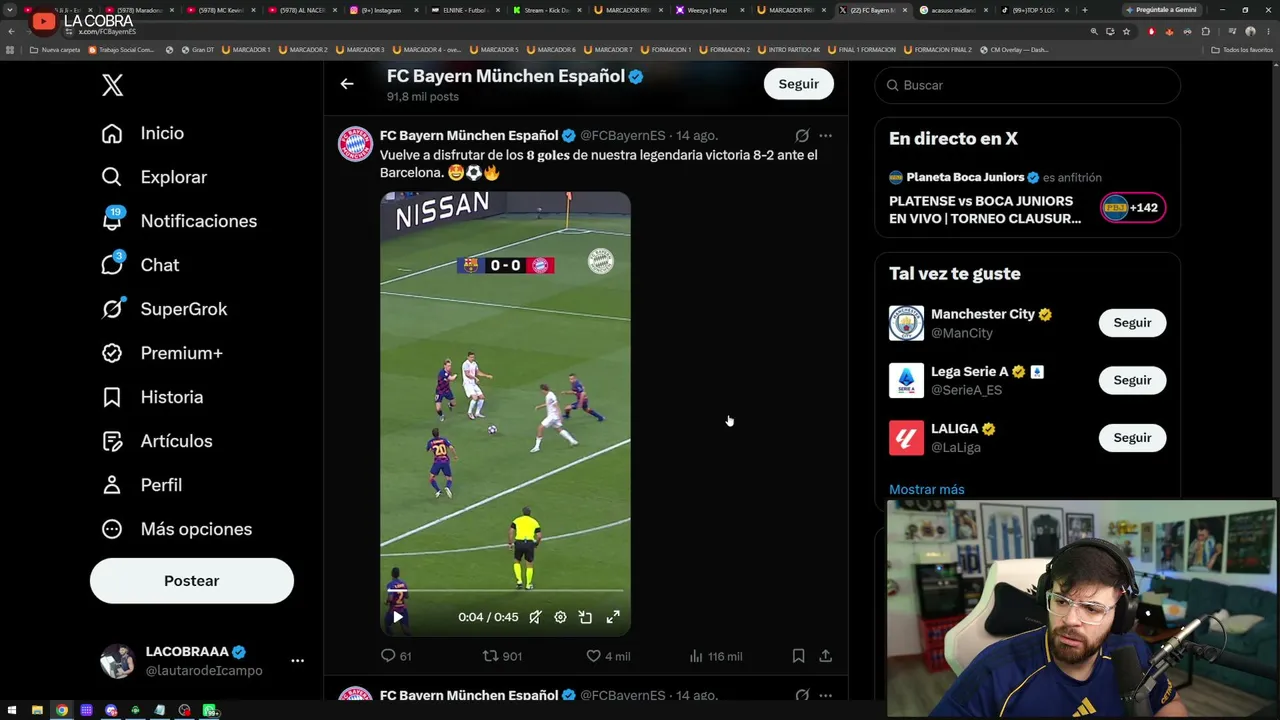Open the first post's more options menu
Screen dimensions: 1280x720
point(825,136)
